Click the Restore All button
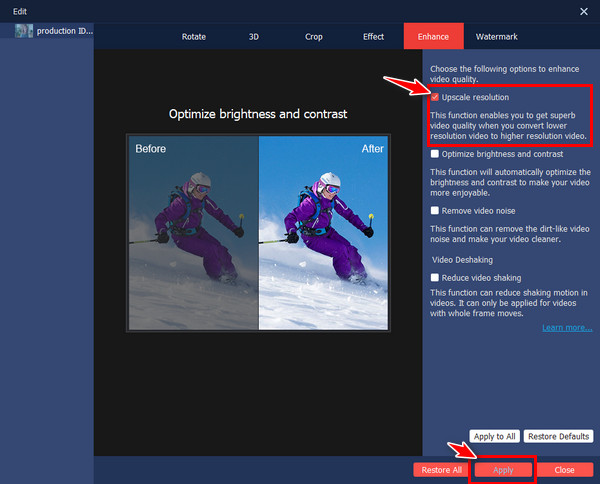 (441, 469)
